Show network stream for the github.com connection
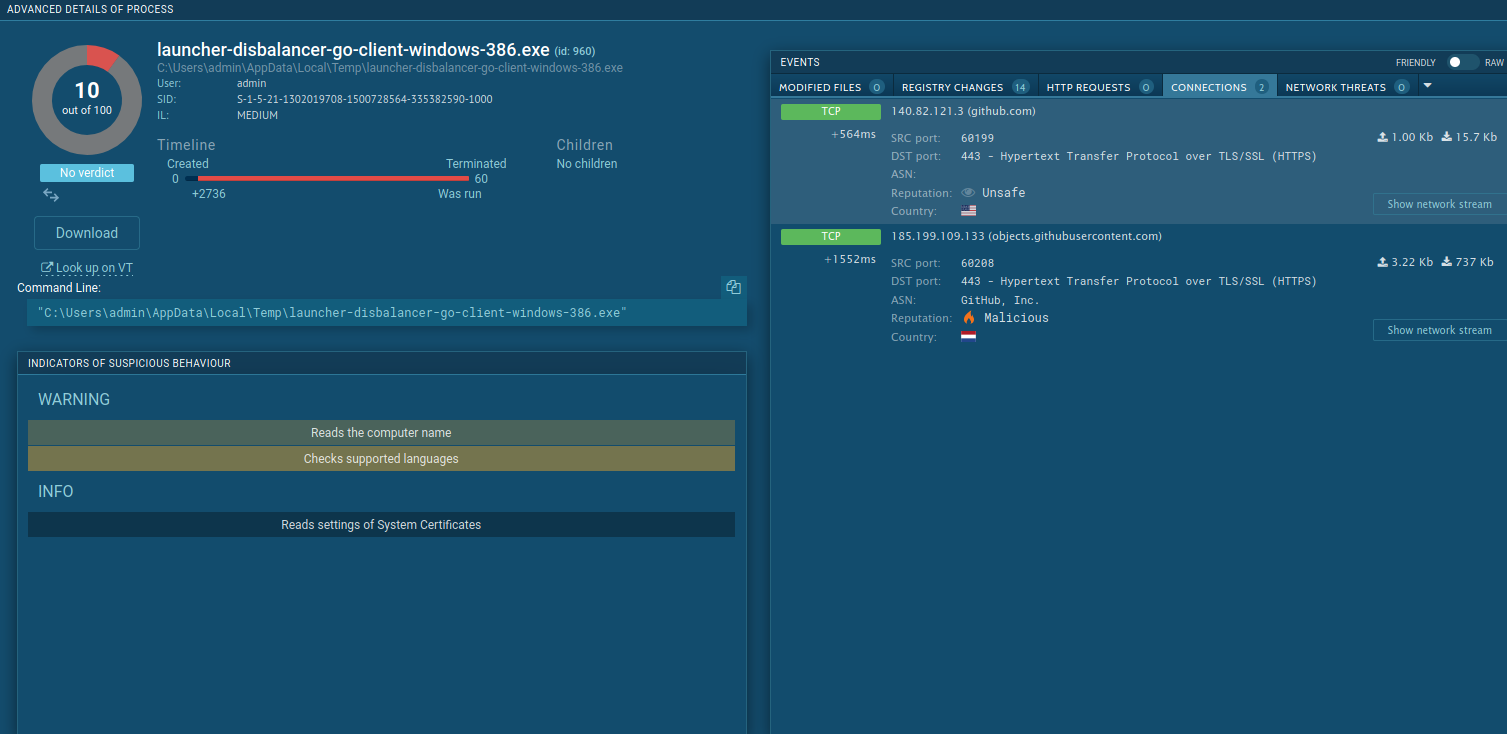1507x734 pixels. [1438, 204]
